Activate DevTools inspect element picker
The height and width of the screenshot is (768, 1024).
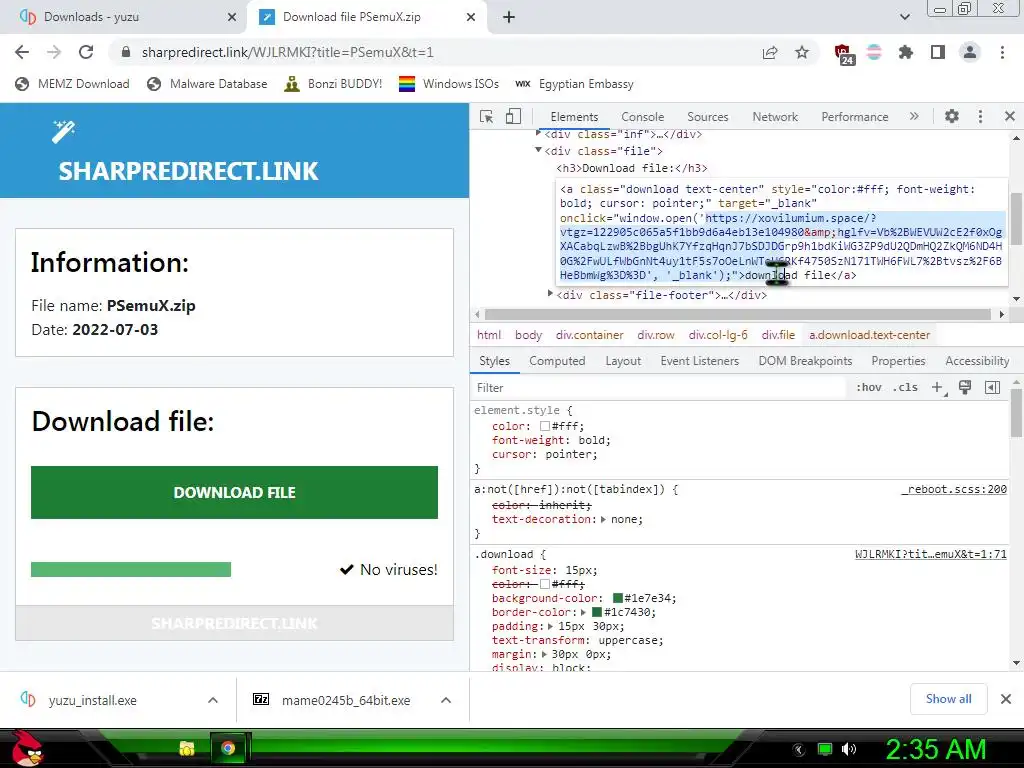[486, 116]
